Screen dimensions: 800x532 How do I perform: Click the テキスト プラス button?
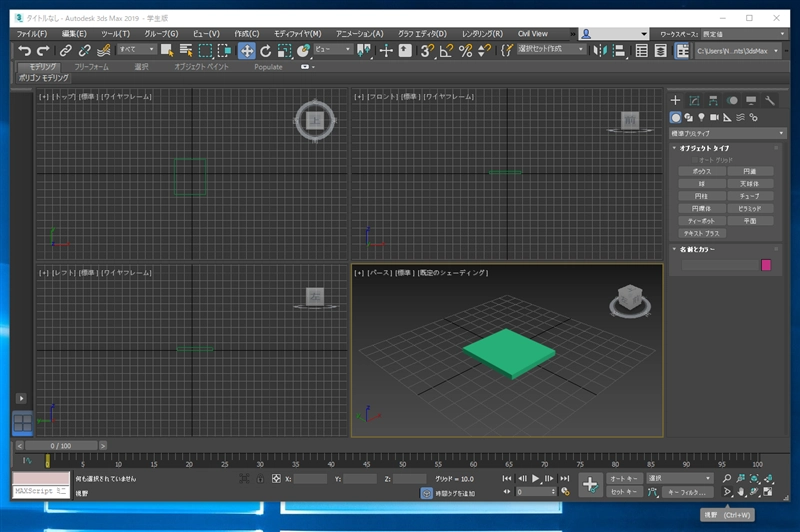pyautogui.click(x=702, y=233)
